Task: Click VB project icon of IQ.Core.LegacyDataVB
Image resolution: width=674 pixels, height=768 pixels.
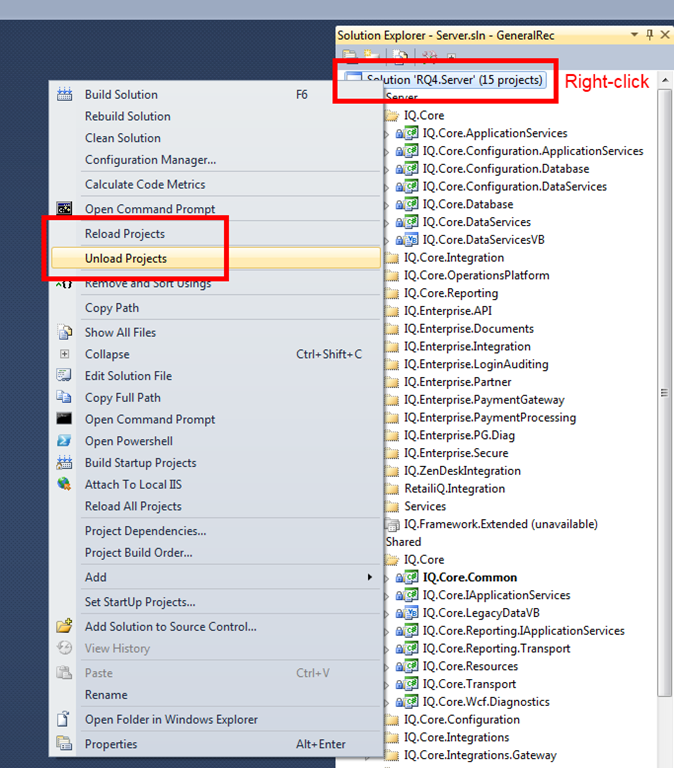Action: coord(412,613)
